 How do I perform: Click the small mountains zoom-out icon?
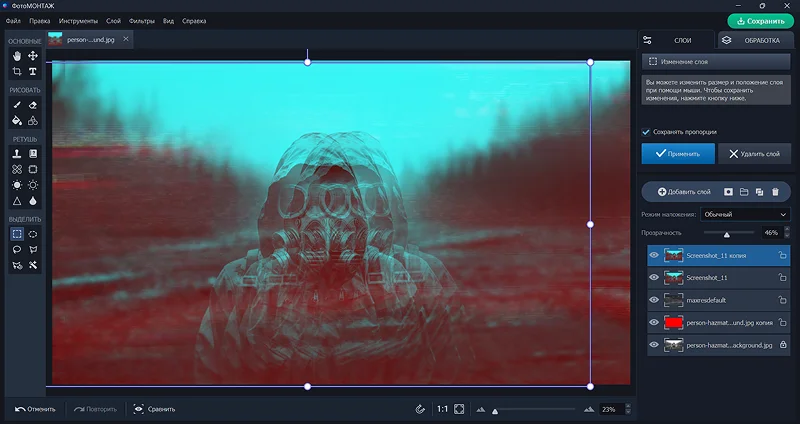481,409
